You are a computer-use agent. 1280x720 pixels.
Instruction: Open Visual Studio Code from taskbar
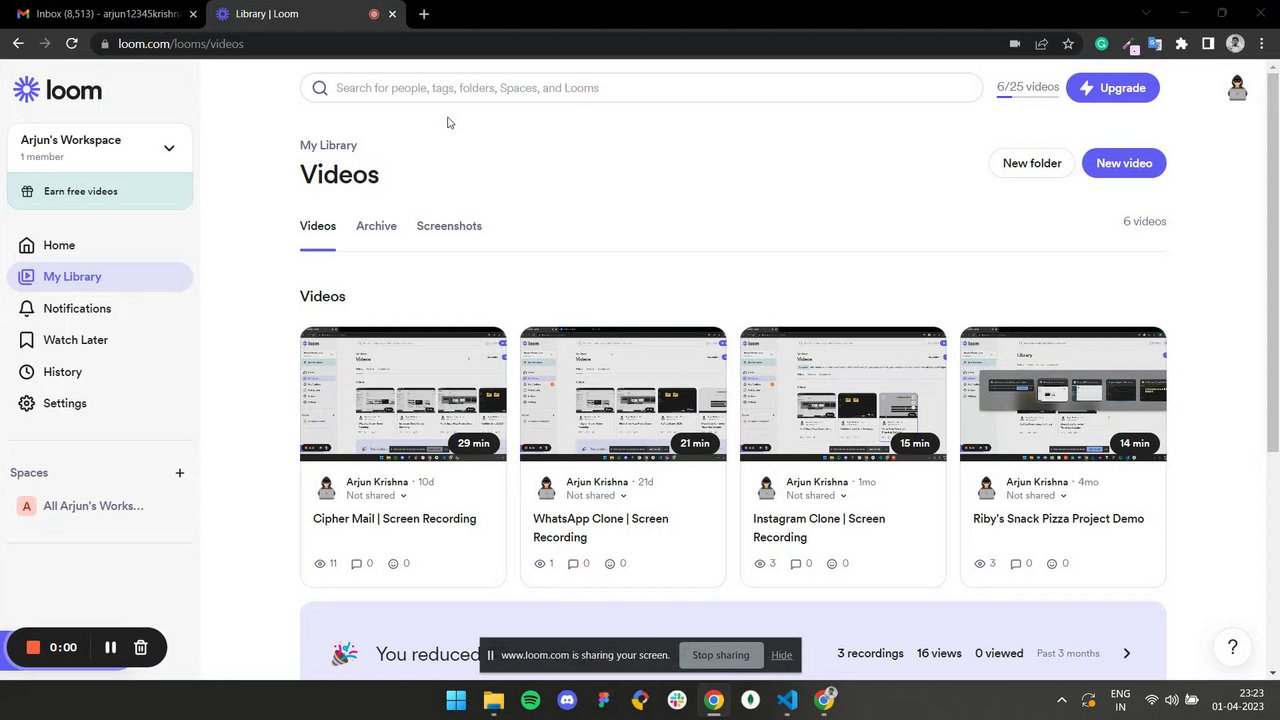click(787, 700)
